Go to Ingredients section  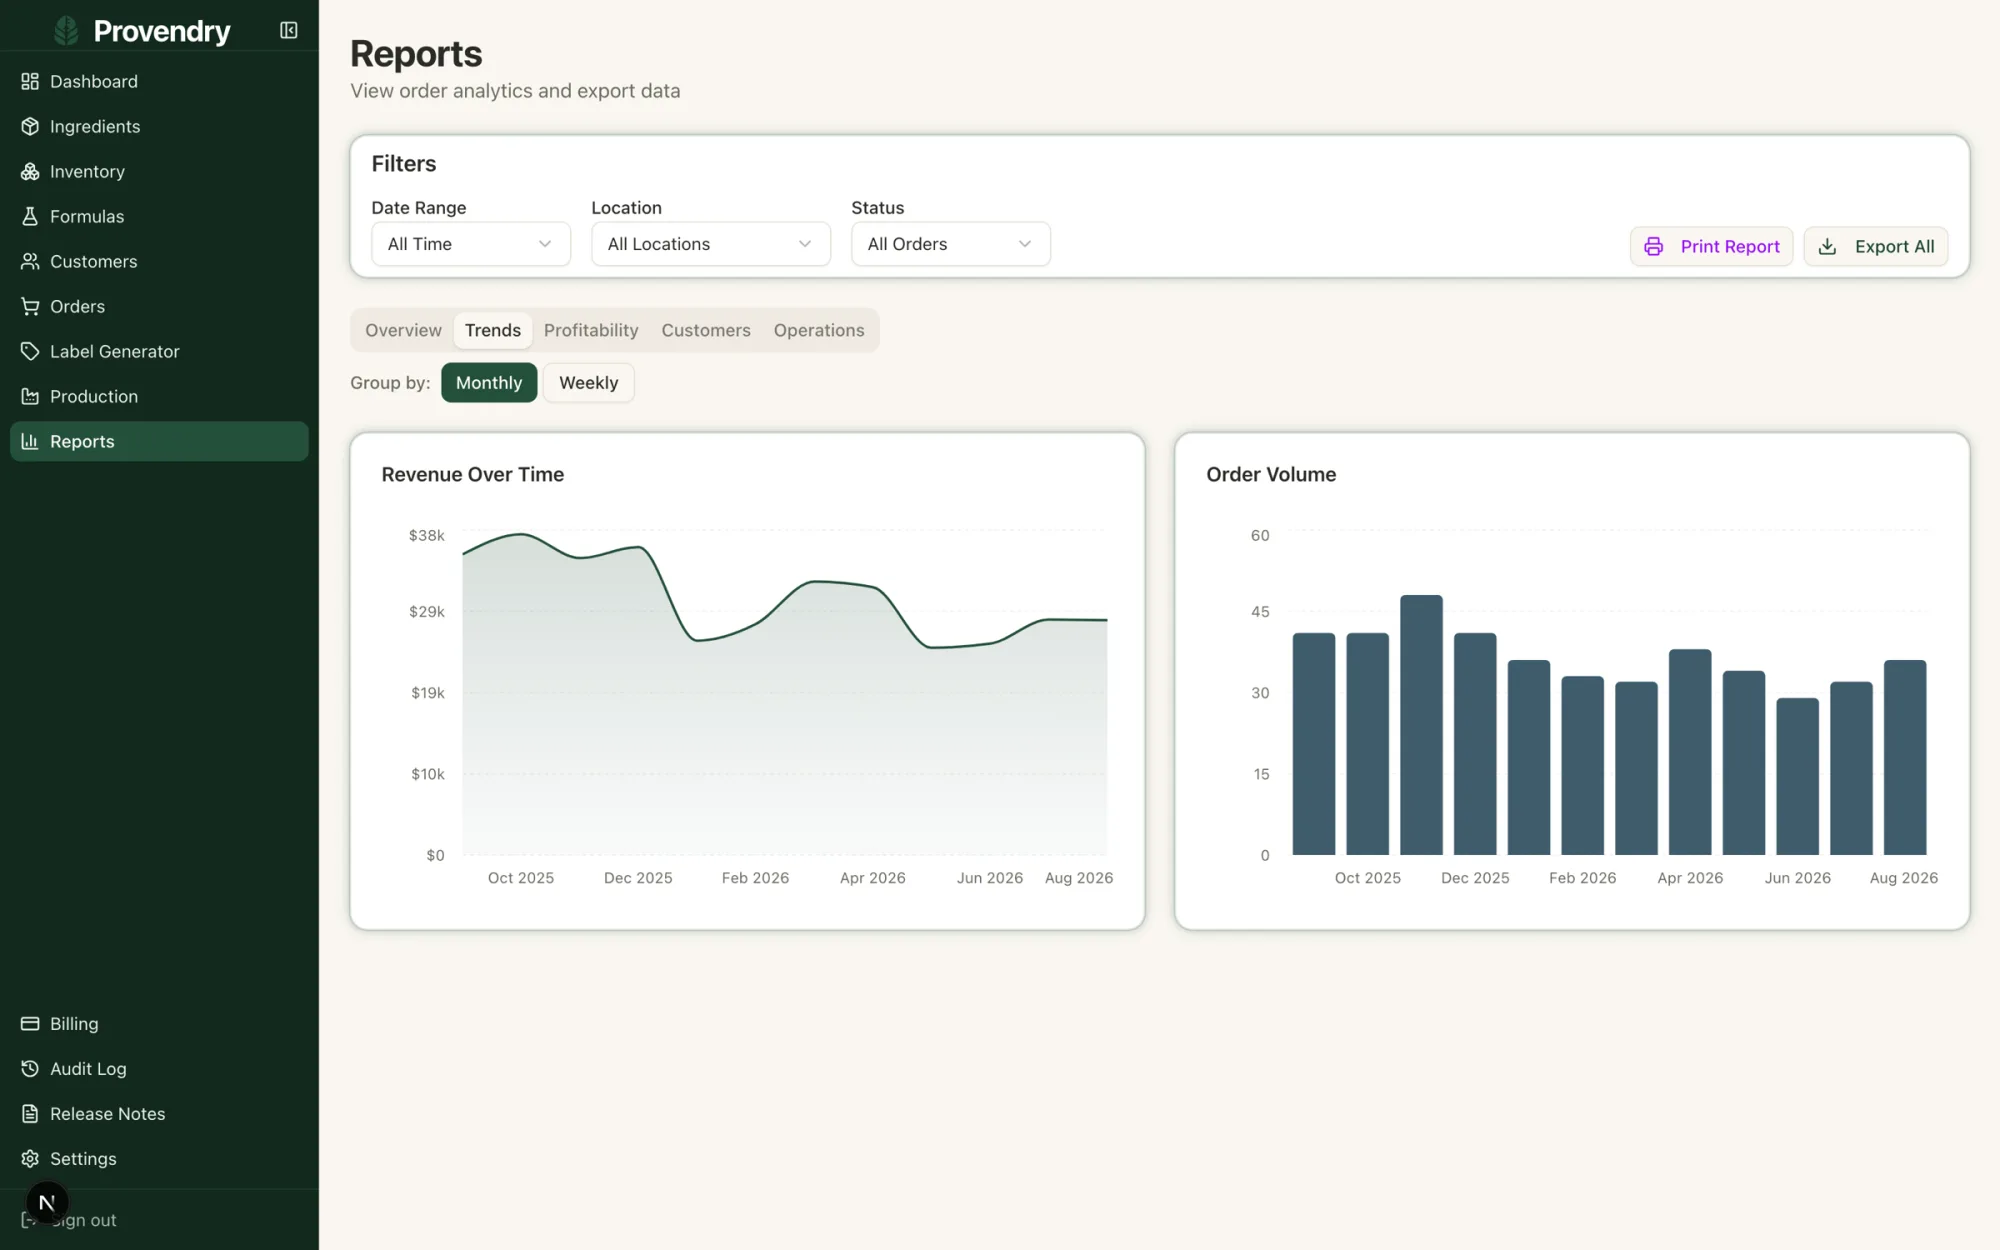(159, 126)
